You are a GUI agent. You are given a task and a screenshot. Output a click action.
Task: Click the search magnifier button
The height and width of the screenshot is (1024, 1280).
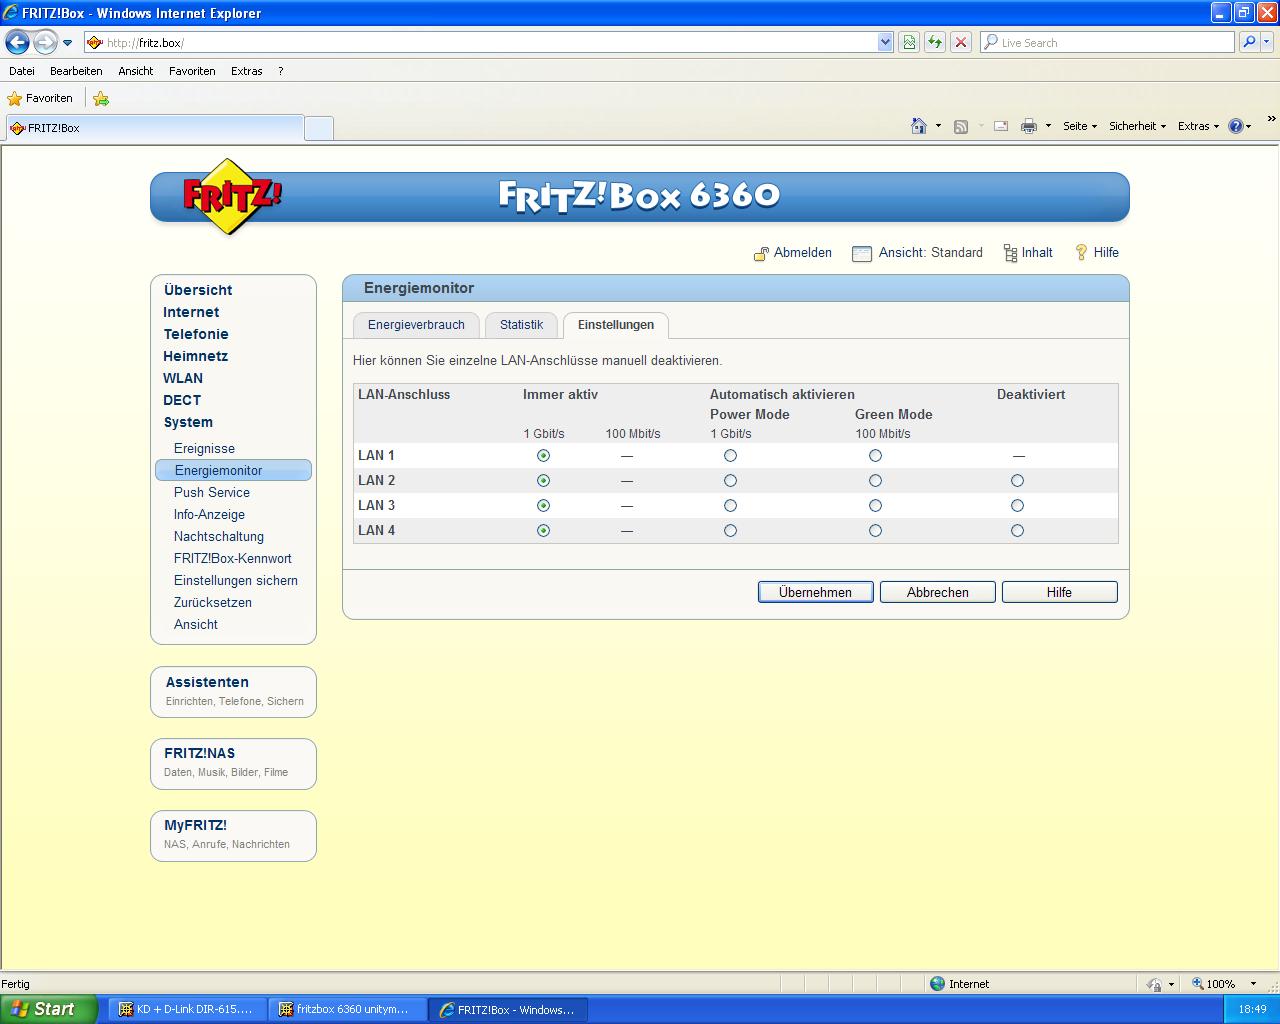(x=1248, y=42)
